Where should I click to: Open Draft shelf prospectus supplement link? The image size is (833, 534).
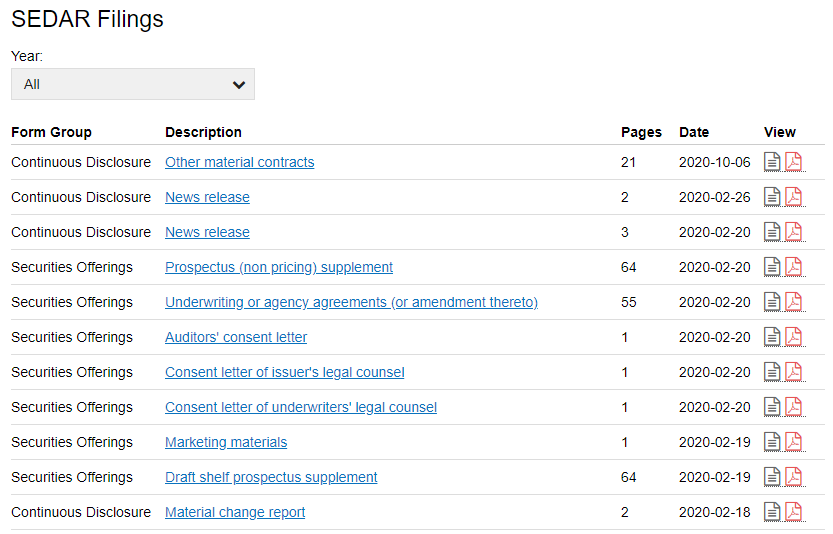pos(271,477)
